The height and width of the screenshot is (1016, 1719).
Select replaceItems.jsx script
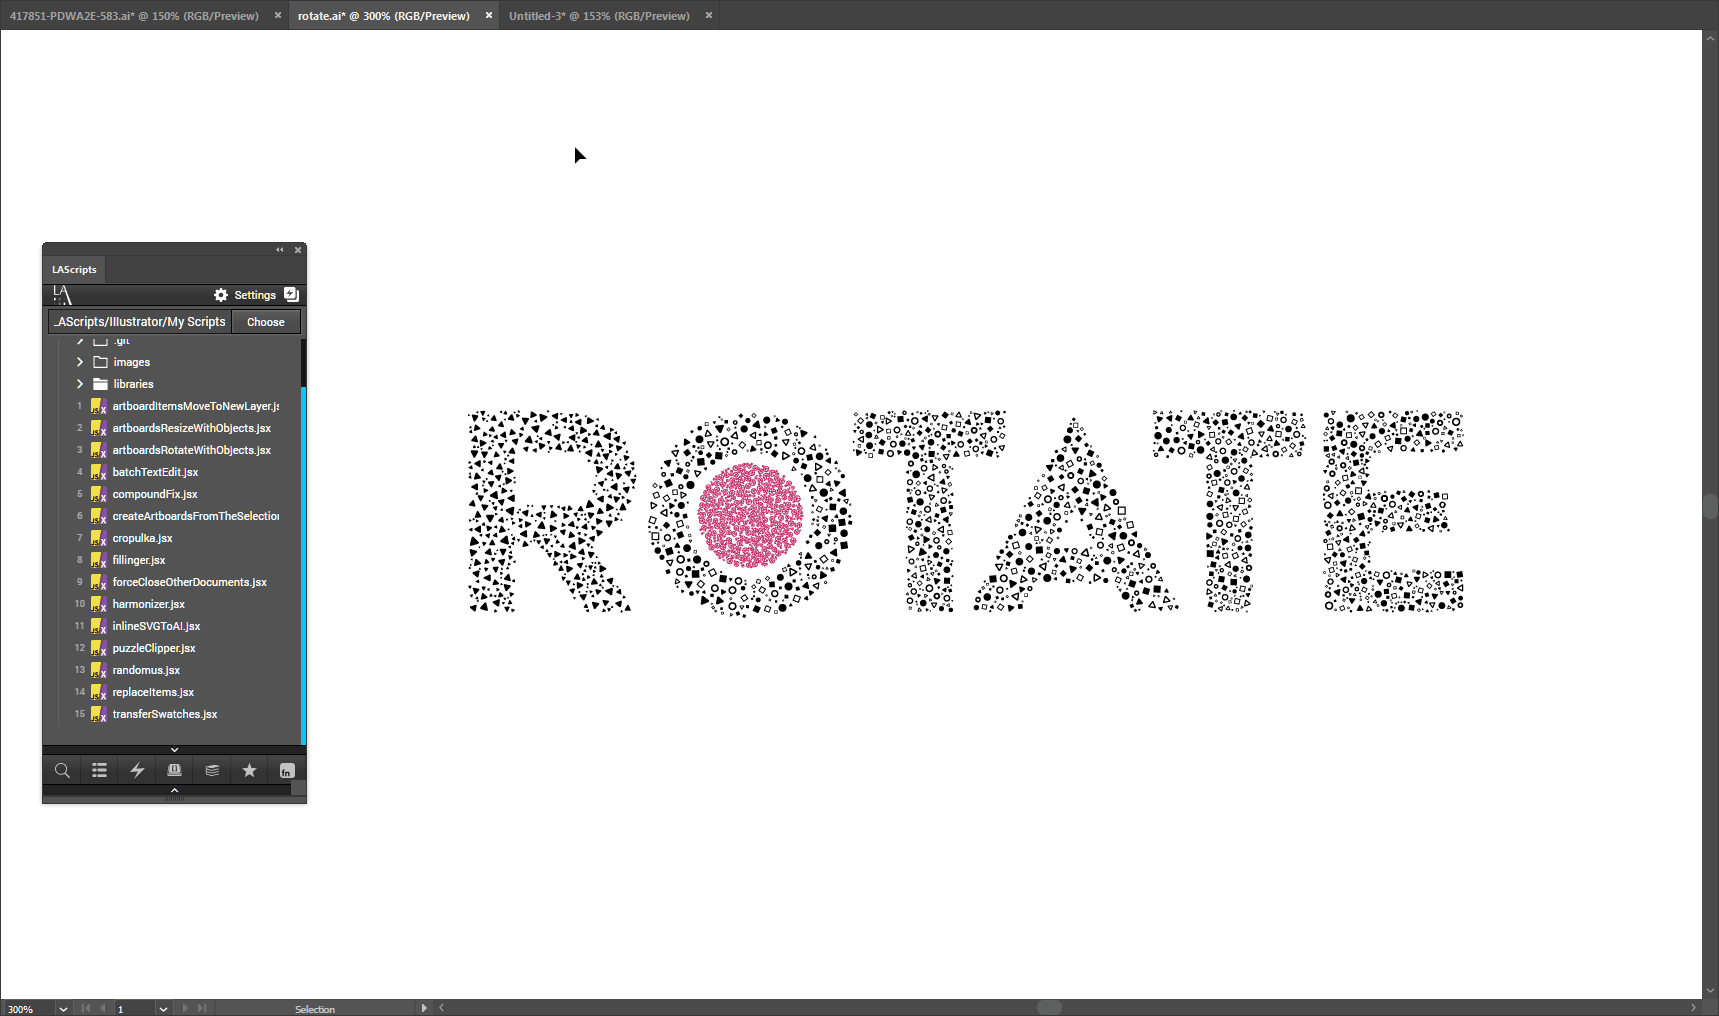[172, 692]
